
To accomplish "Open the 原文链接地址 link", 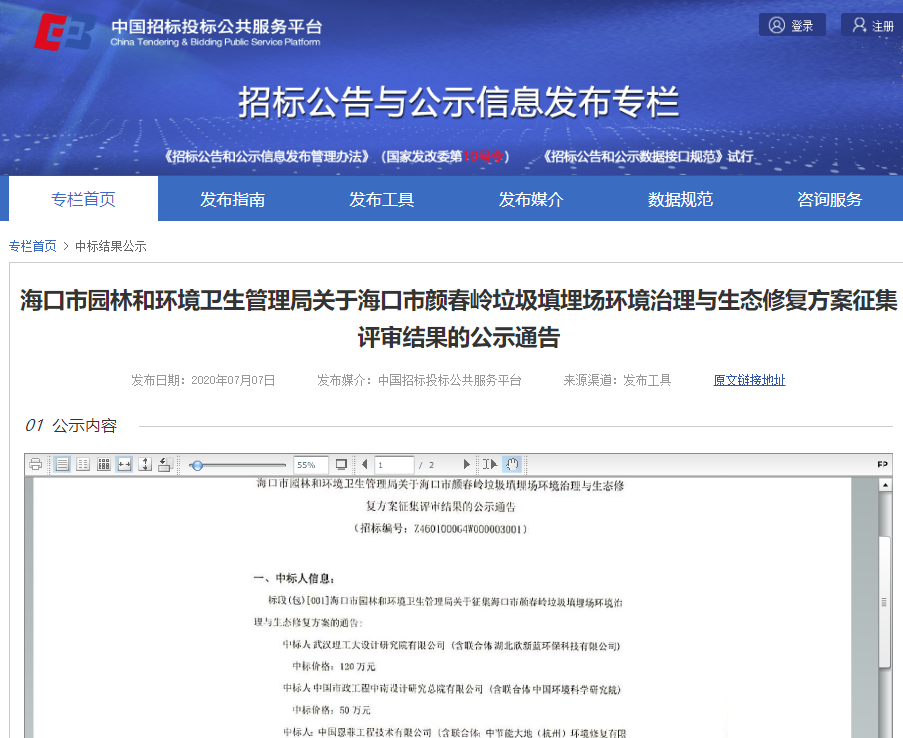I will pyautogui.click(x=749, y=380).
